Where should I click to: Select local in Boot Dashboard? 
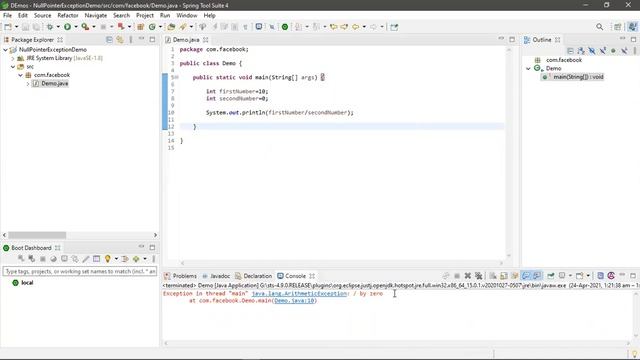pos(22,282)
